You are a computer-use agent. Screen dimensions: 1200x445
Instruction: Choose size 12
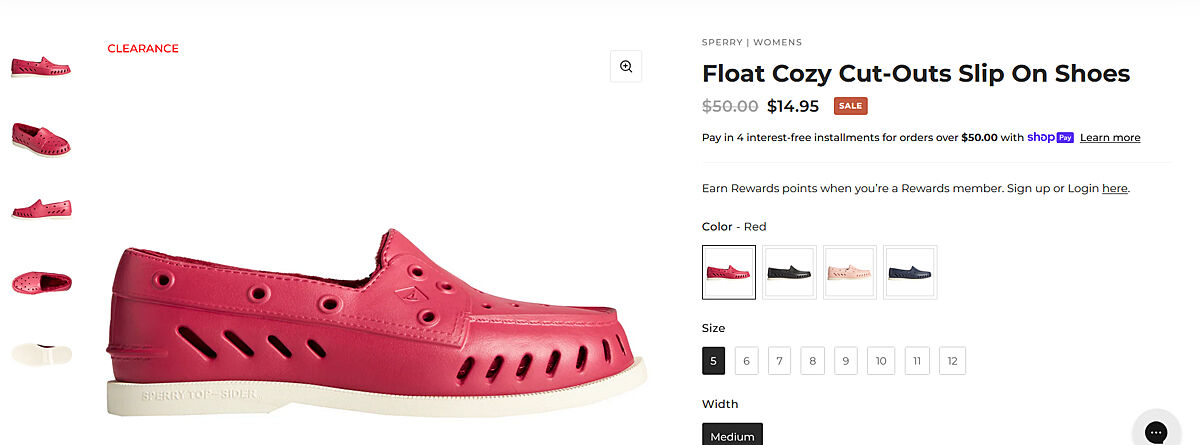[952, 361]
